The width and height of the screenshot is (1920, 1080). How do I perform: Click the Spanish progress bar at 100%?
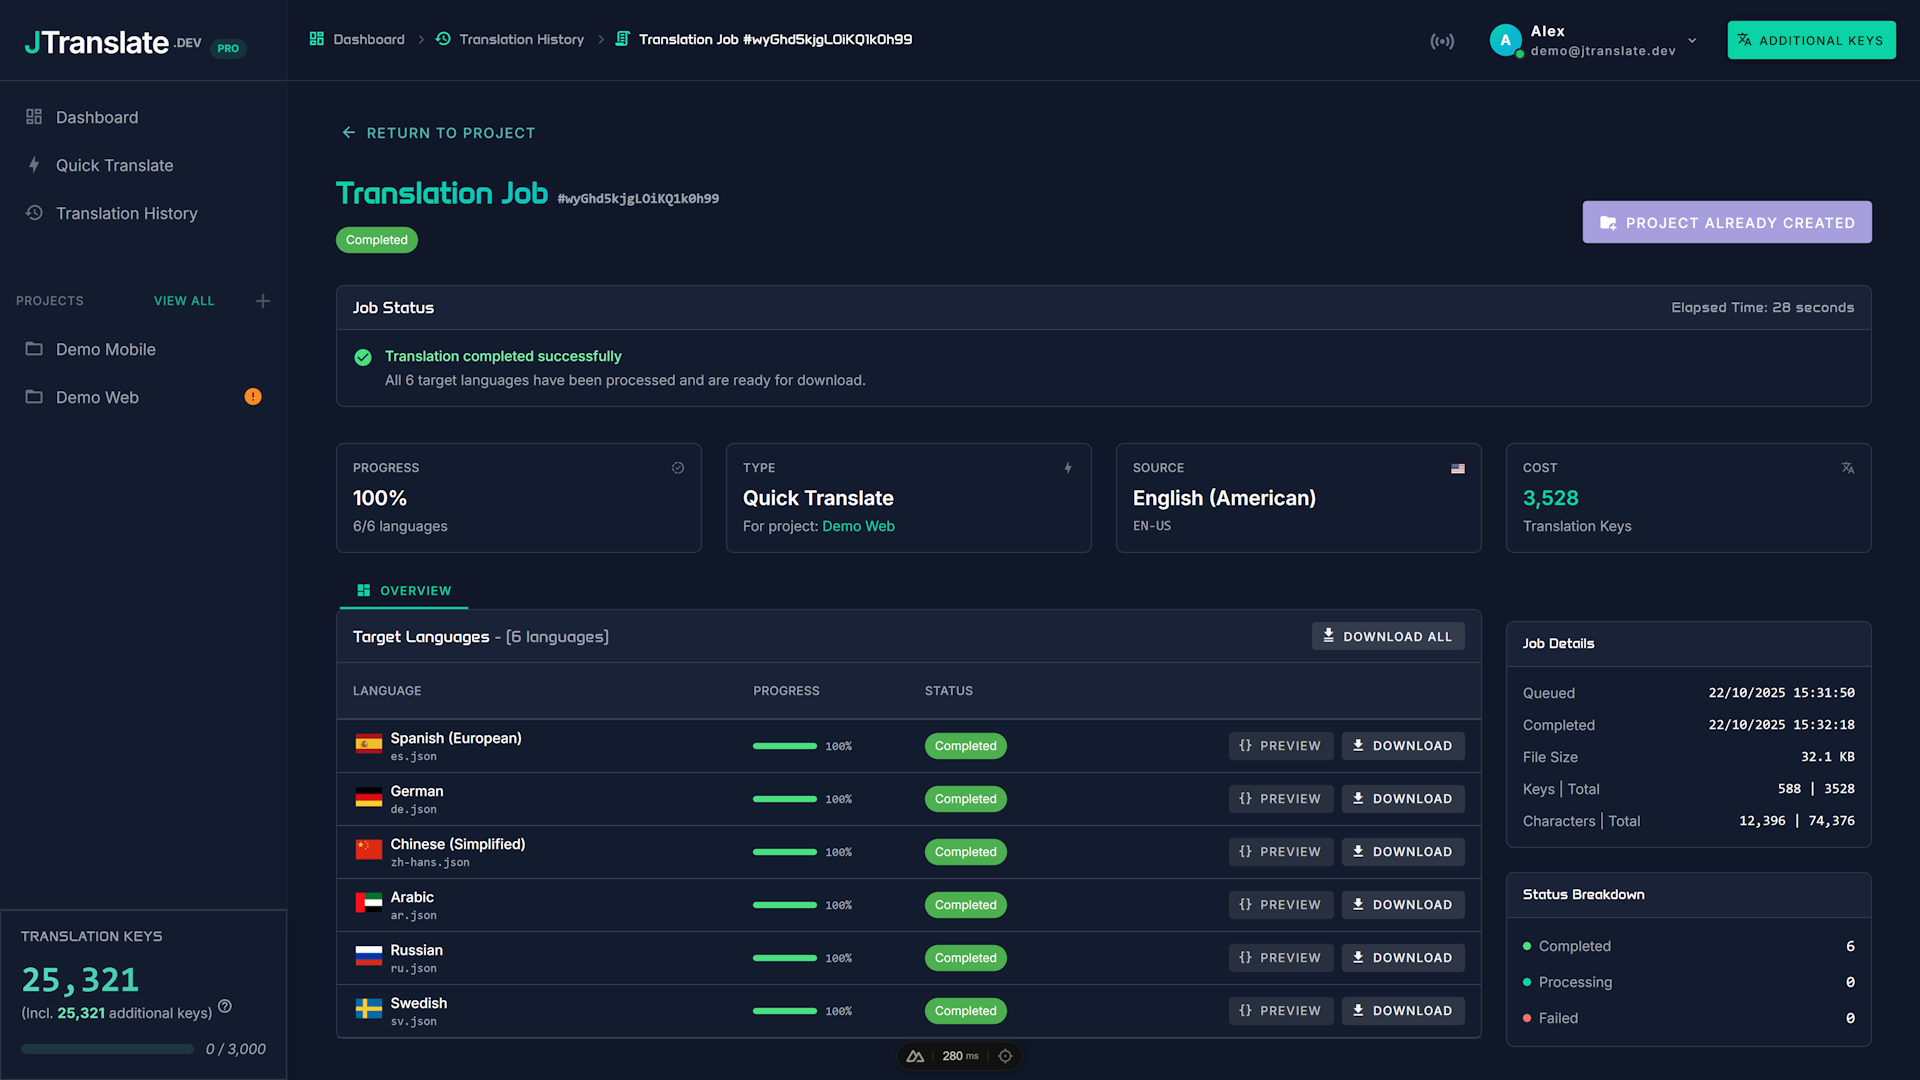click(784, 746)
